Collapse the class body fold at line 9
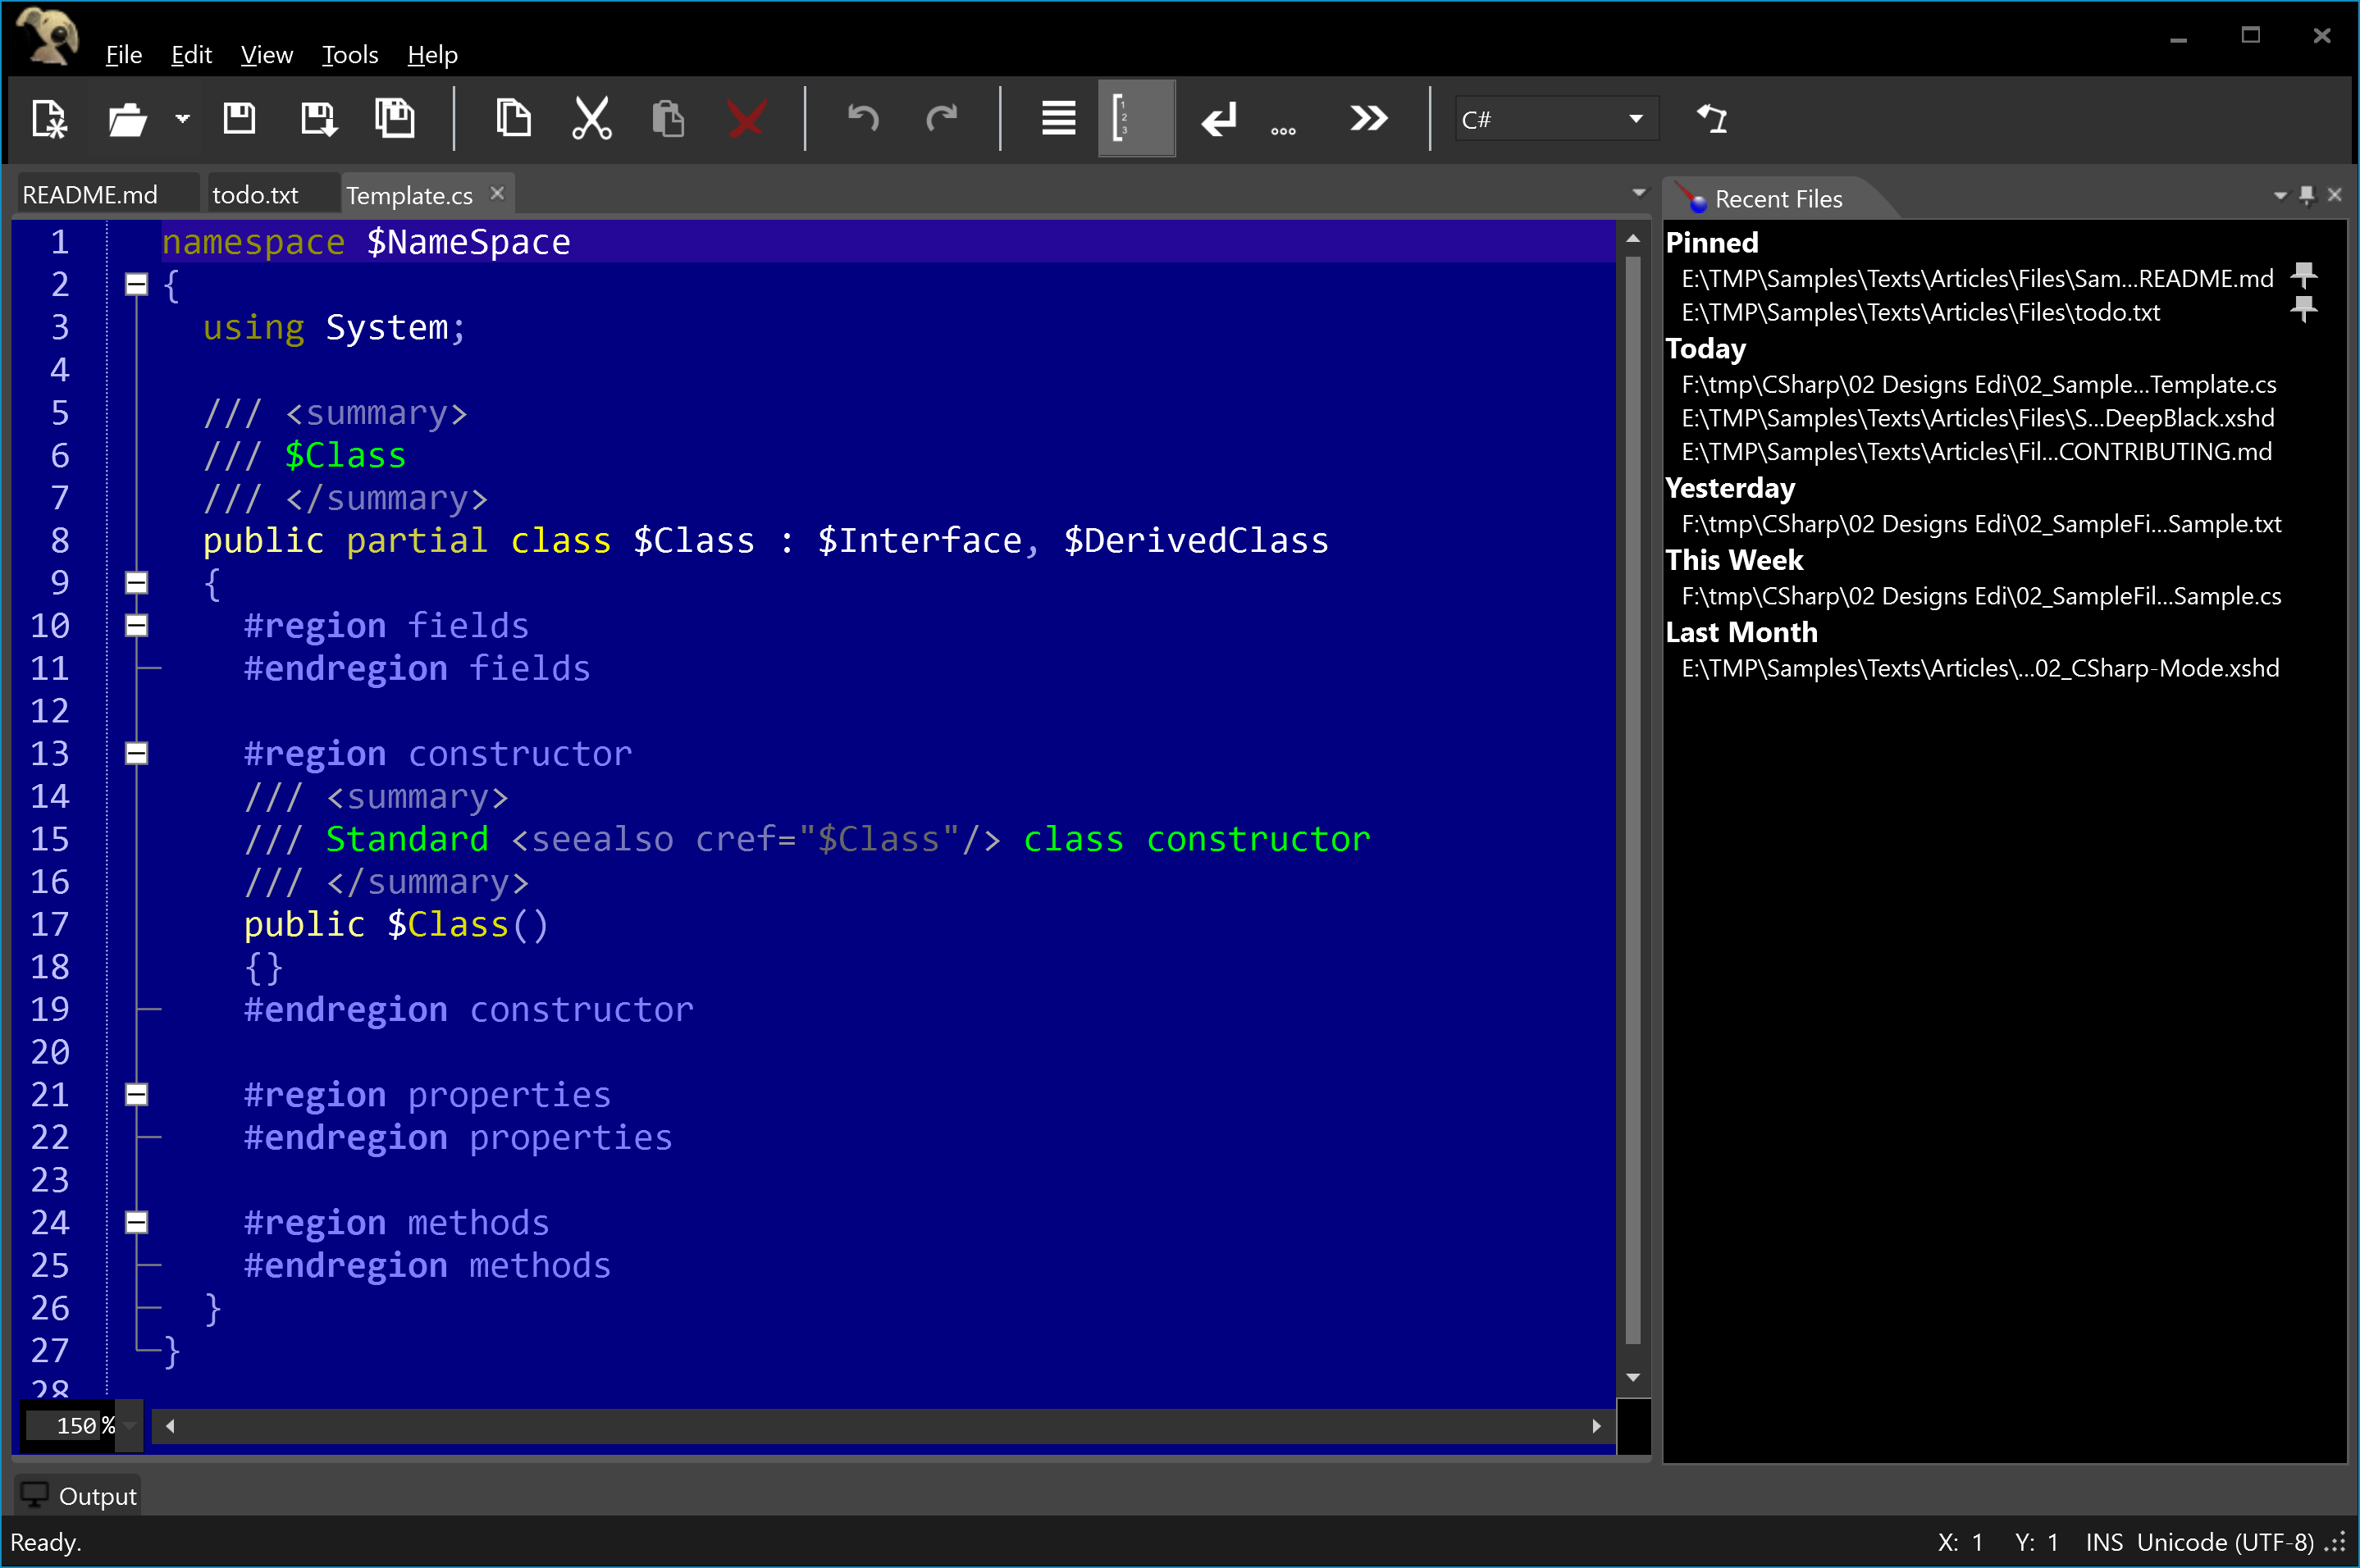 click(137, 583)
